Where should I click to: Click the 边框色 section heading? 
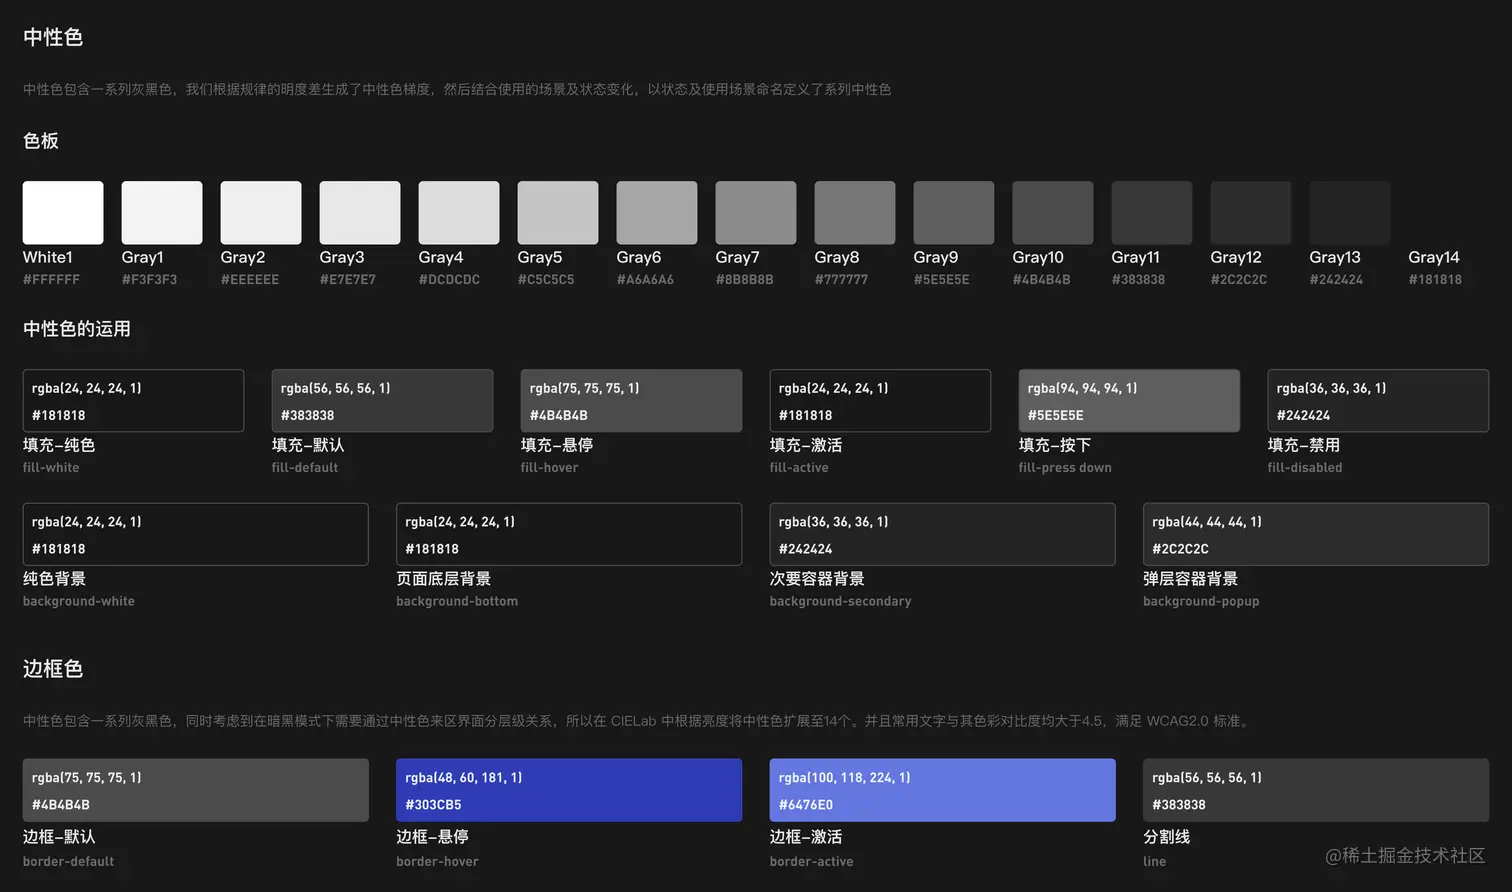[53, 669]
